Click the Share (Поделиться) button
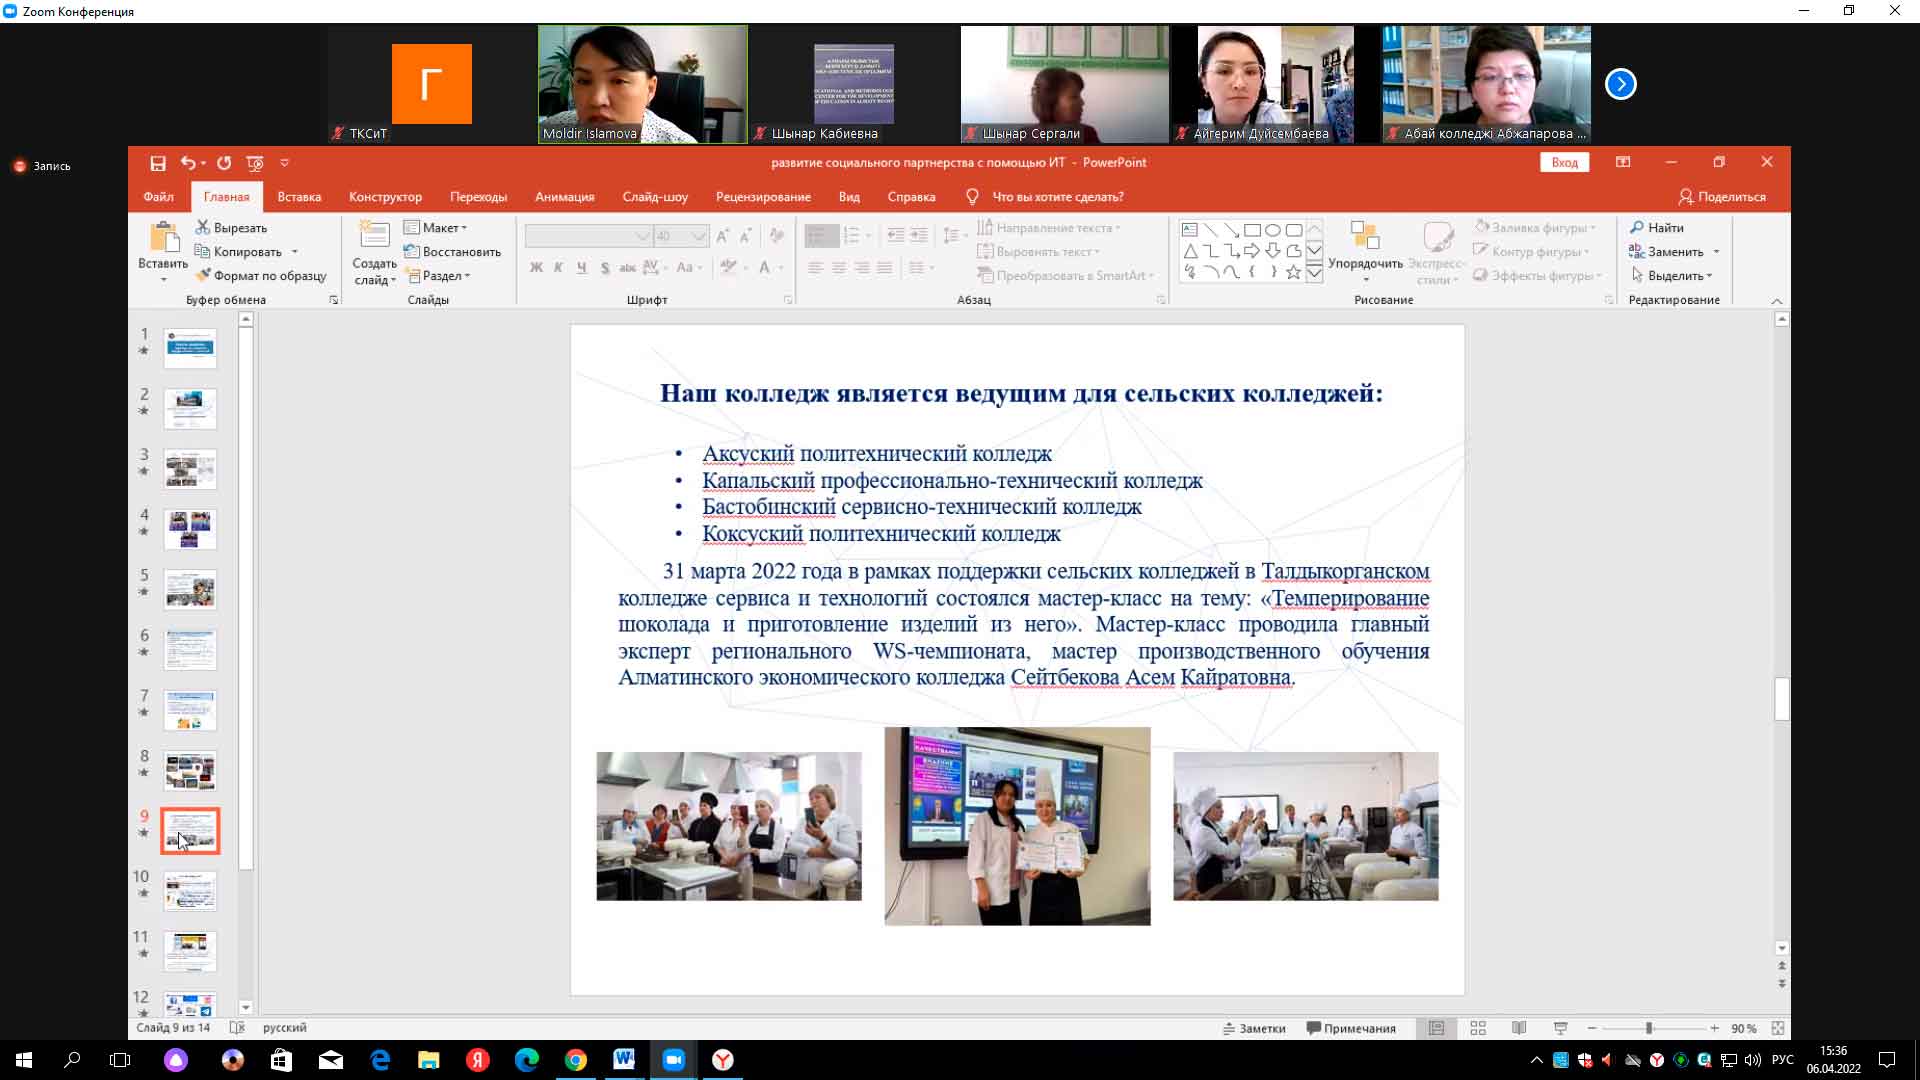The image size is (1920, 1080). click(1722, 197)
